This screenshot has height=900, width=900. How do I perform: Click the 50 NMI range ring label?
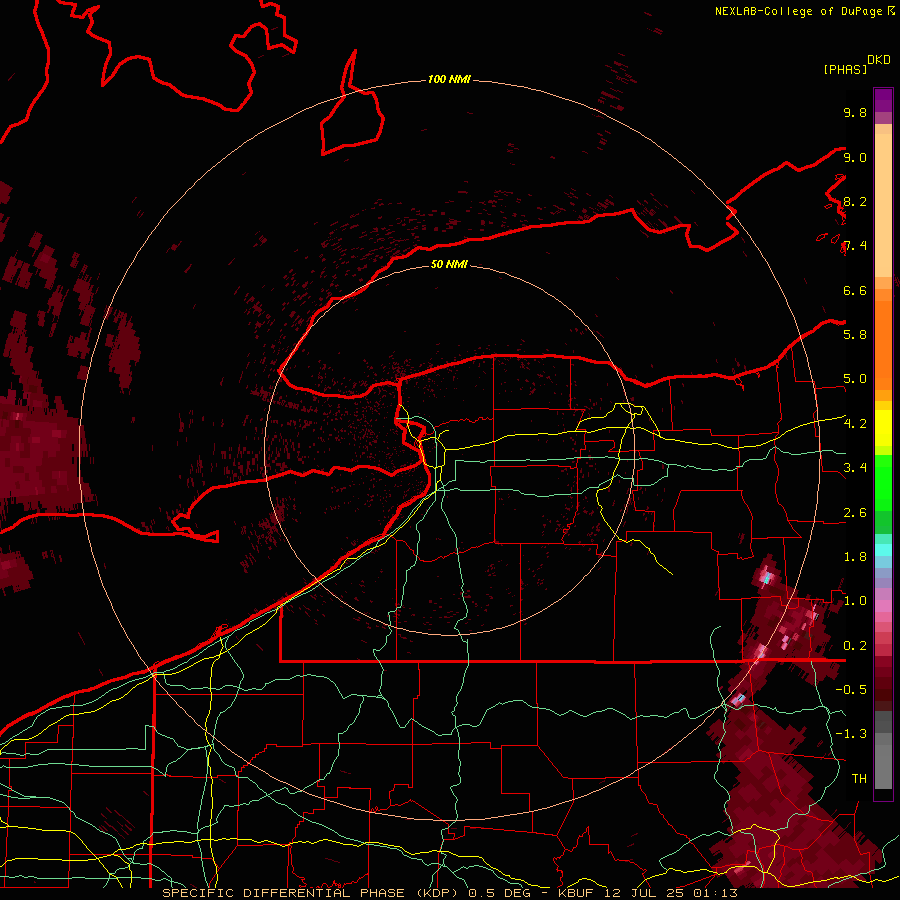pyautogui.click(x=449, y=264)
